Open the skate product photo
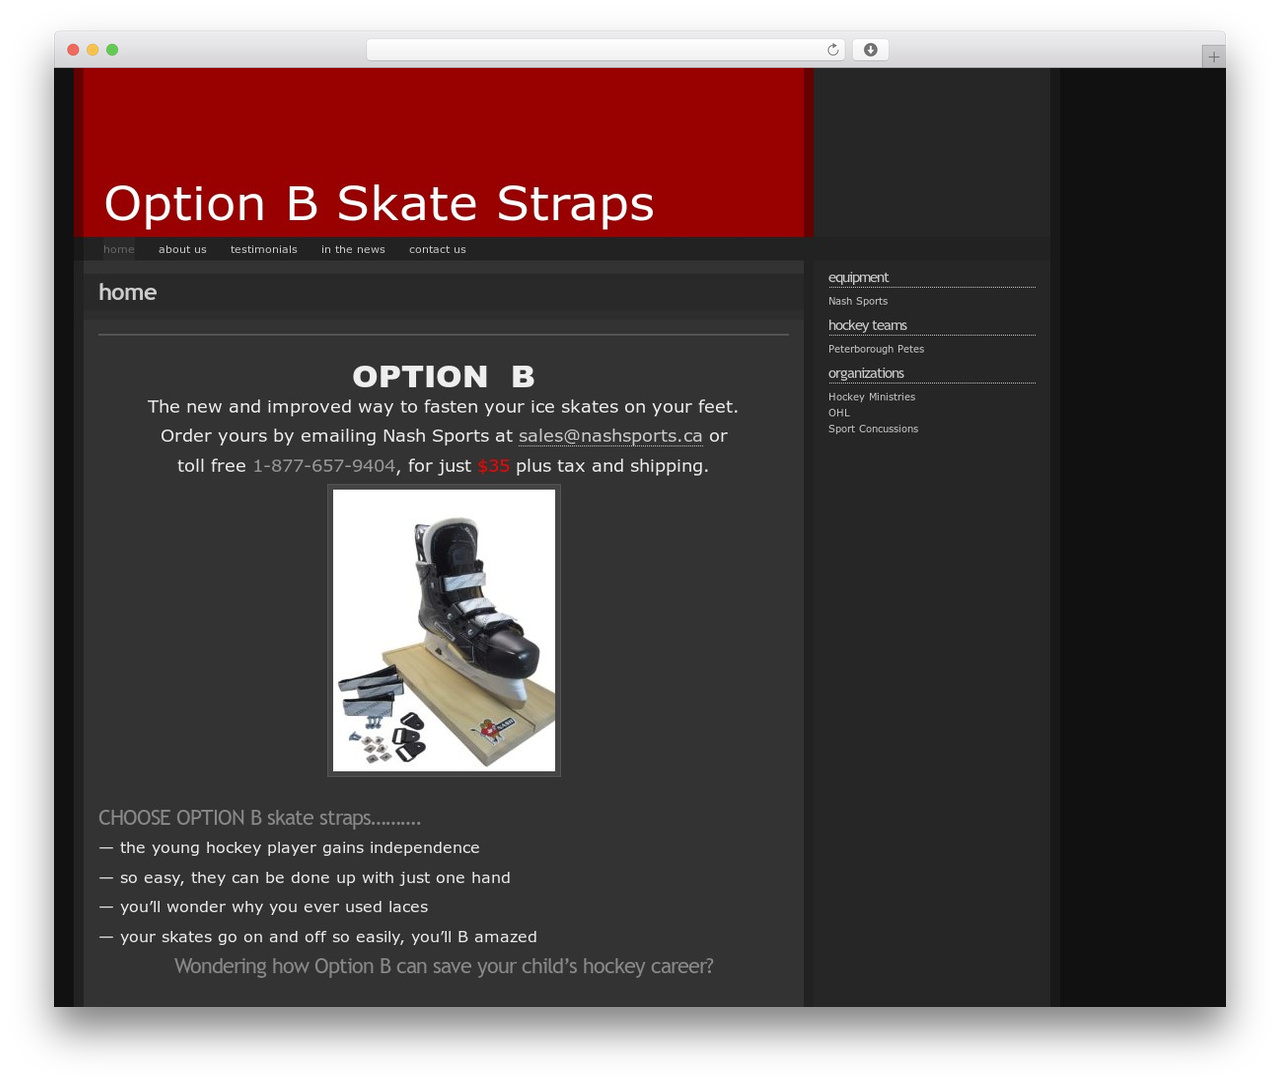The height and width of the screenshot is (1084, 1280). pos(444,630)
